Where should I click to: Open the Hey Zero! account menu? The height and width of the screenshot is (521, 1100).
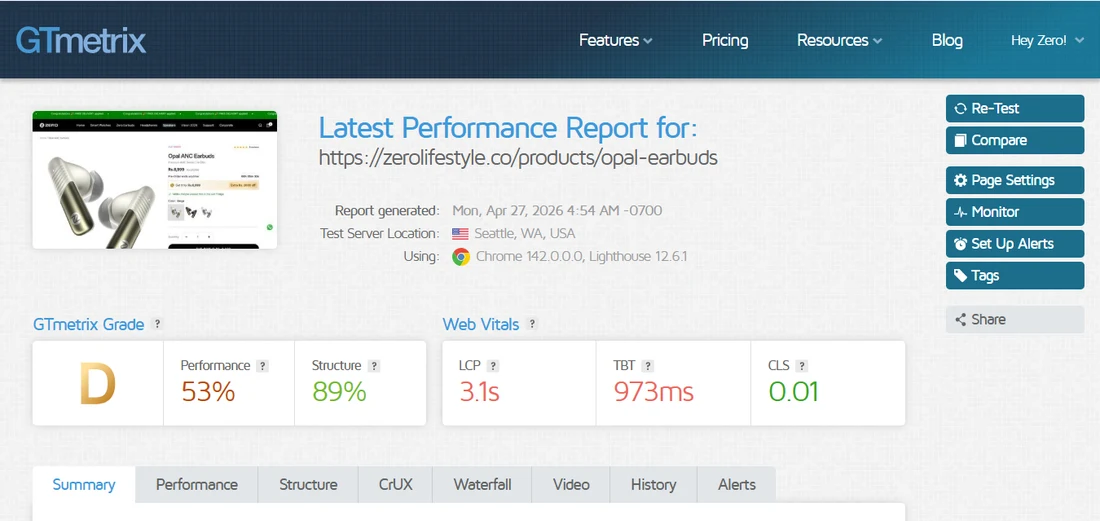coord(1048,41)
